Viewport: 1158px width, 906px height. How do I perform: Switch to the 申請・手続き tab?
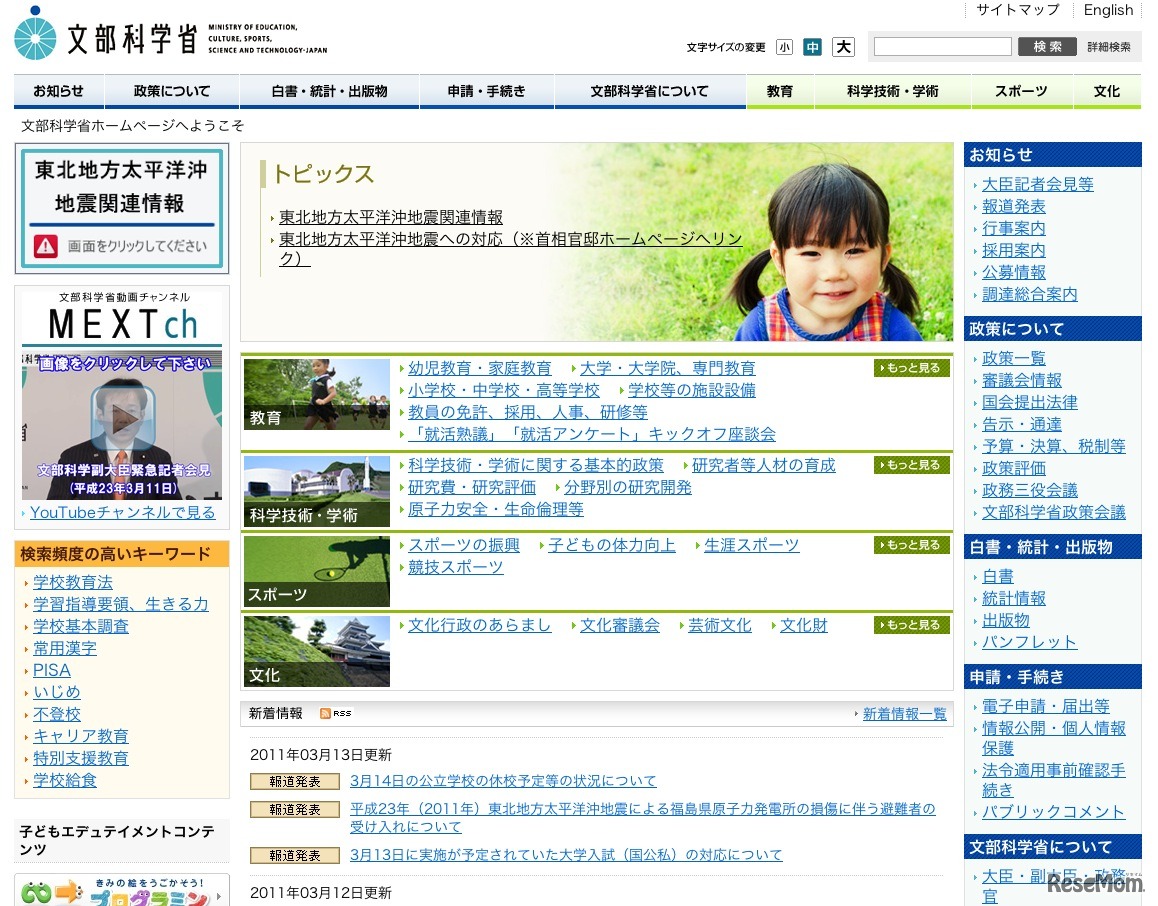(487, 90)
